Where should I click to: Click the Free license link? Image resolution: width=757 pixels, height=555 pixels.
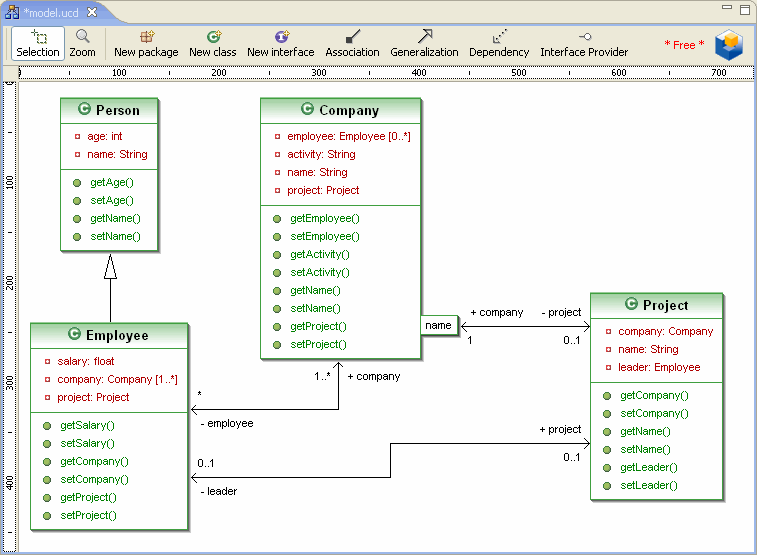tap(684, 45)
